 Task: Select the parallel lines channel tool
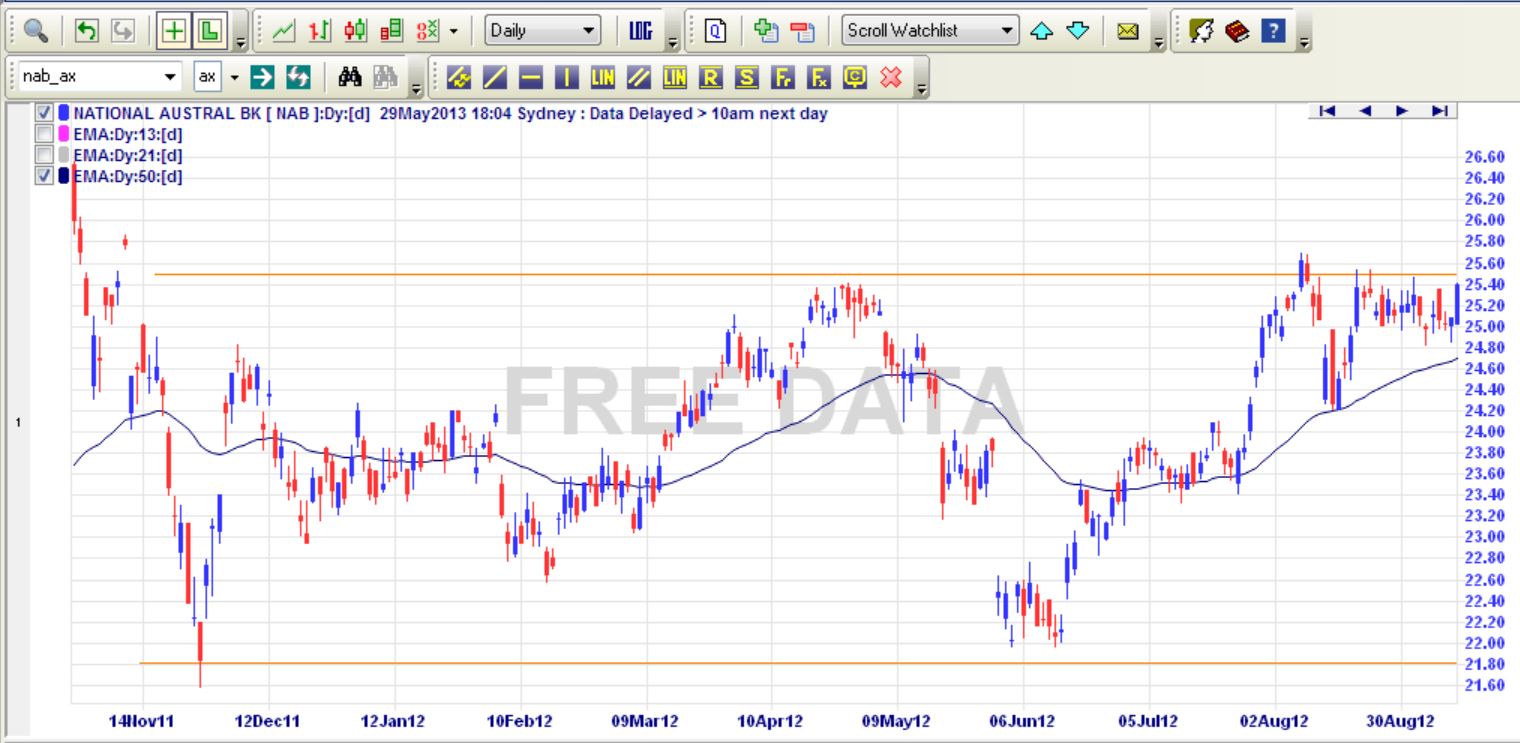tap(639, 76)
